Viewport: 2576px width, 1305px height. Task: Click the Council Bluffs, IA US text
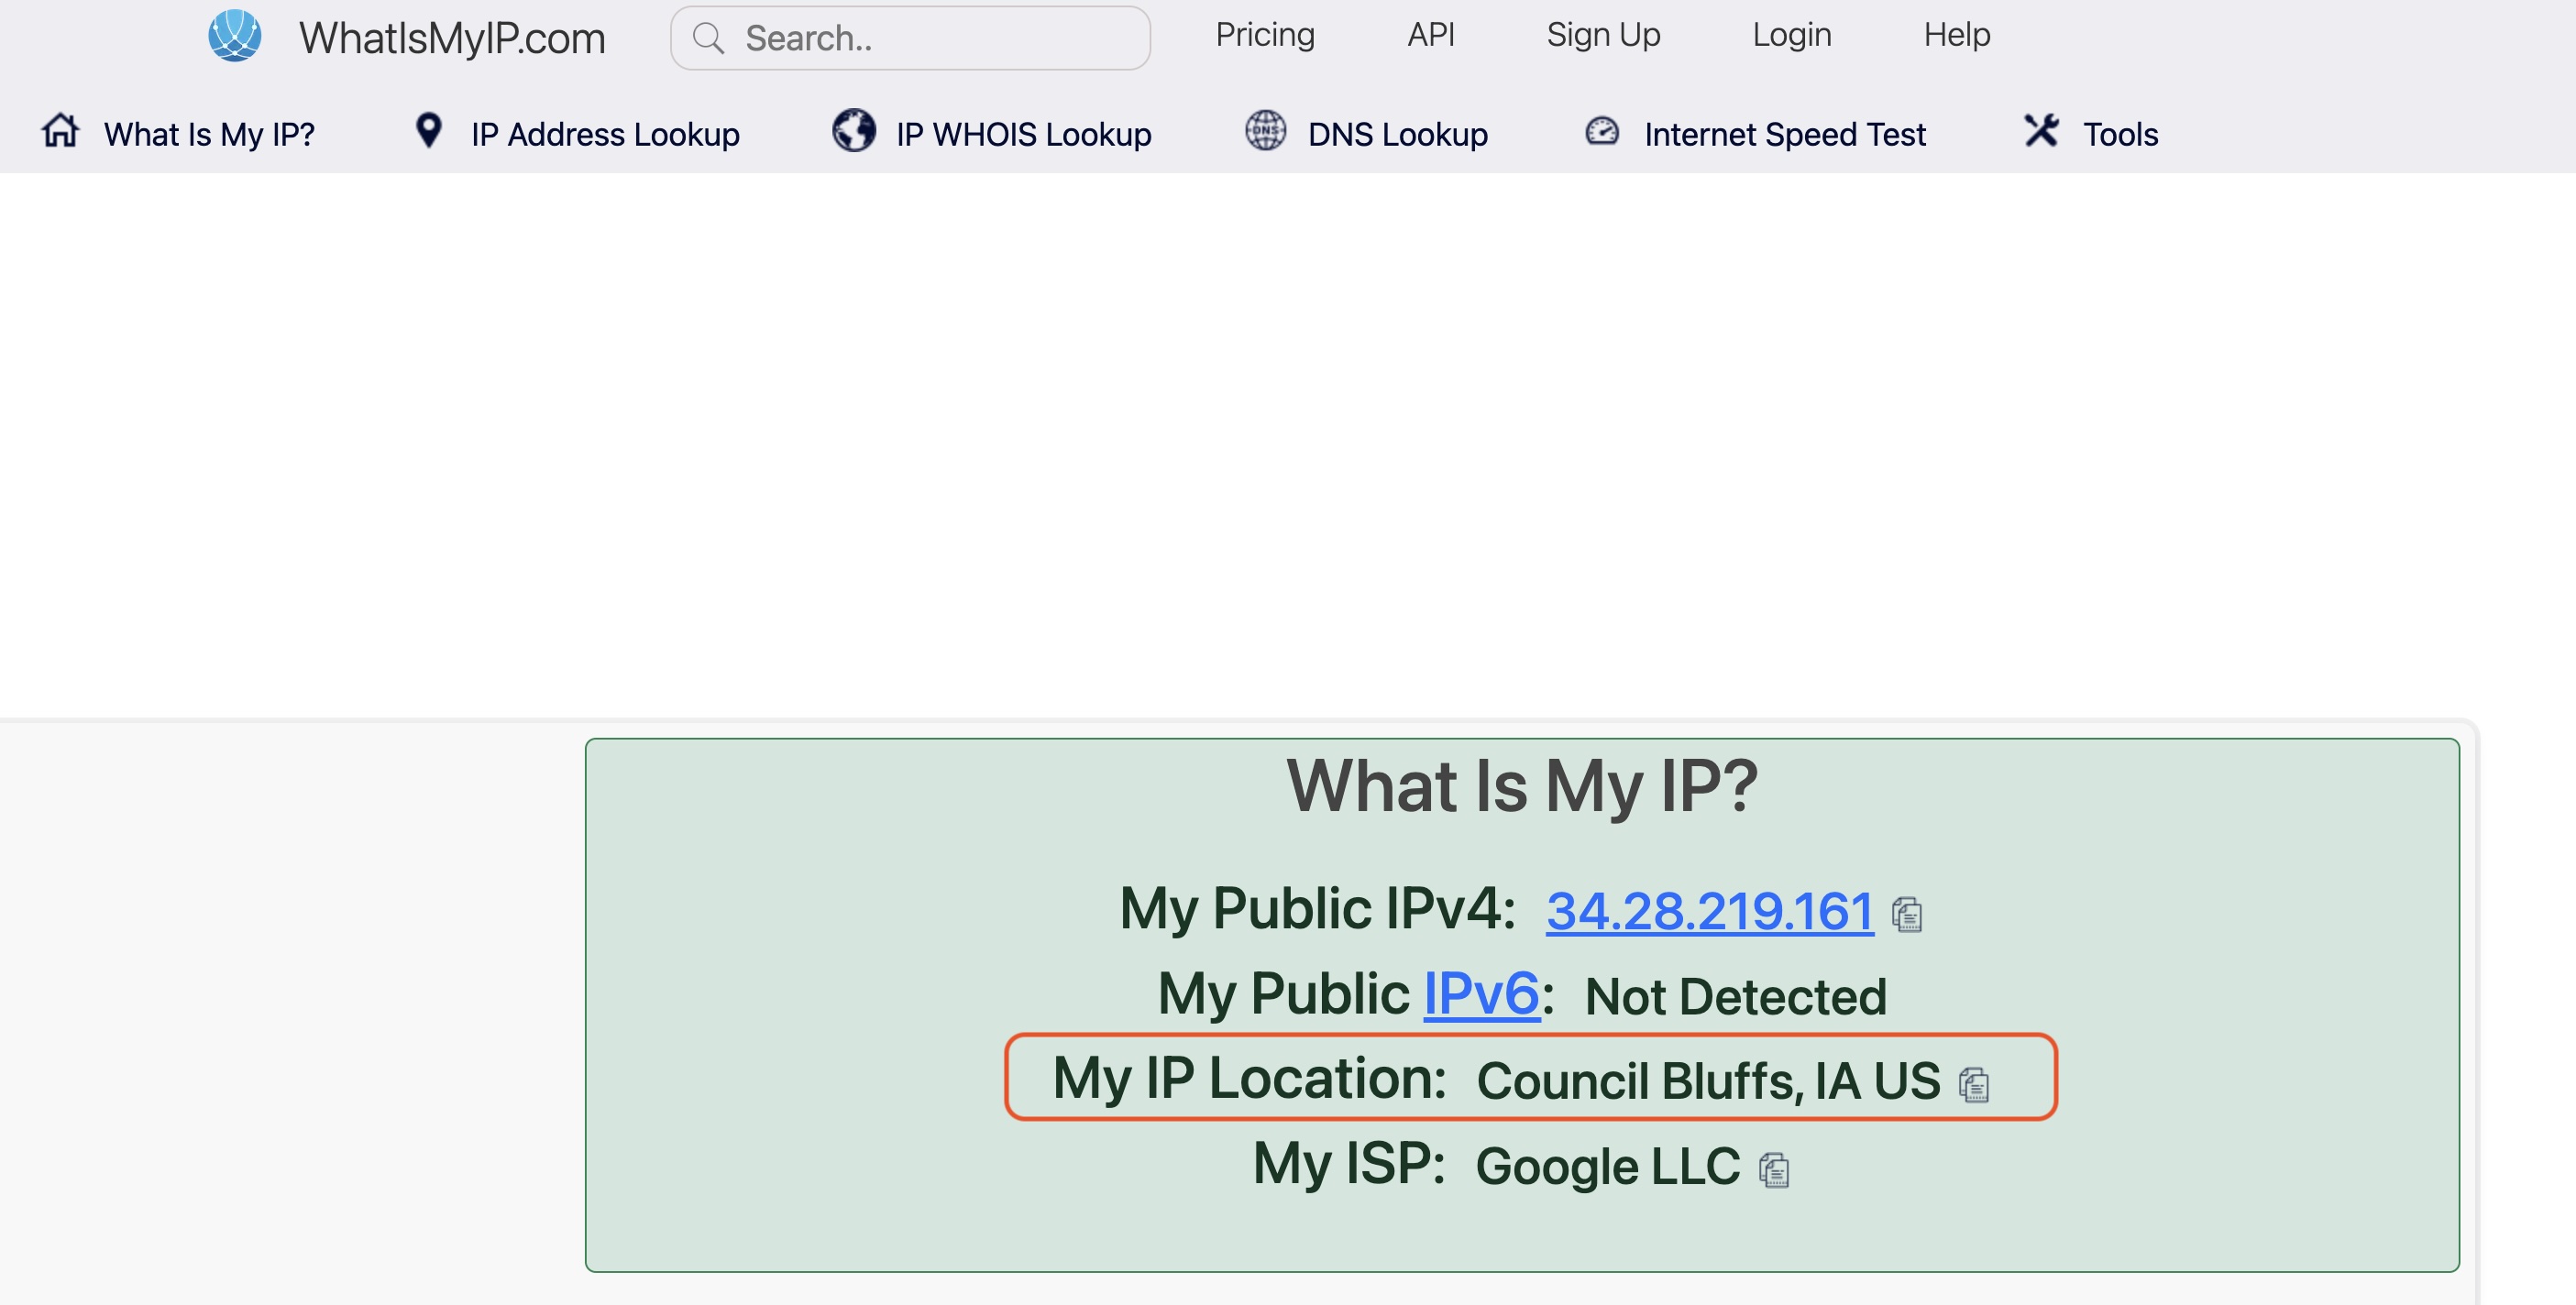(1708, 1081)
